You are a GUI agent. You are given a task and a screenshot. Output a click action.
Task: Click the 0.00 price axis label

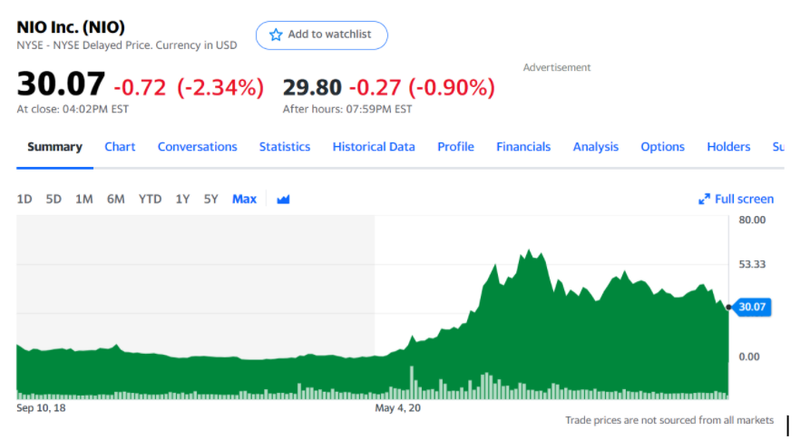(749, 357)
